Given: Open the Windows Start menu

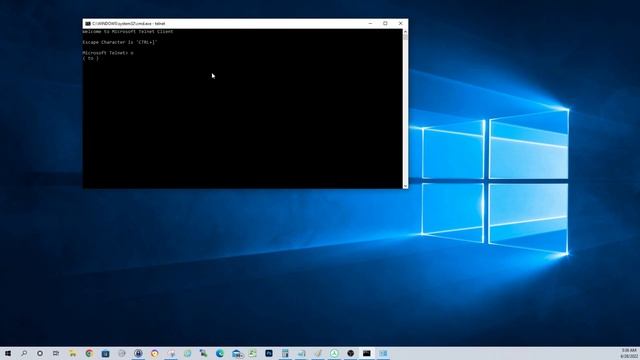Looking at the screenshot, I should coord(8,353).
